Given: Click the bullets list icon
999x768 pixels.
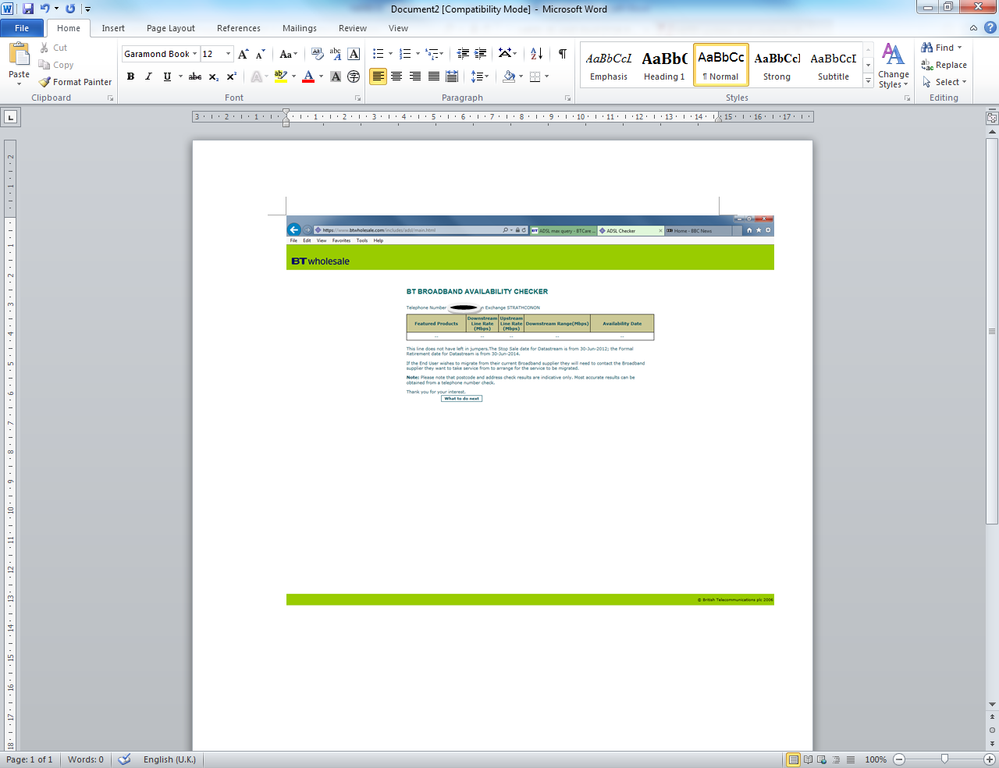Looking at the screenshot, I should [378, 54].
